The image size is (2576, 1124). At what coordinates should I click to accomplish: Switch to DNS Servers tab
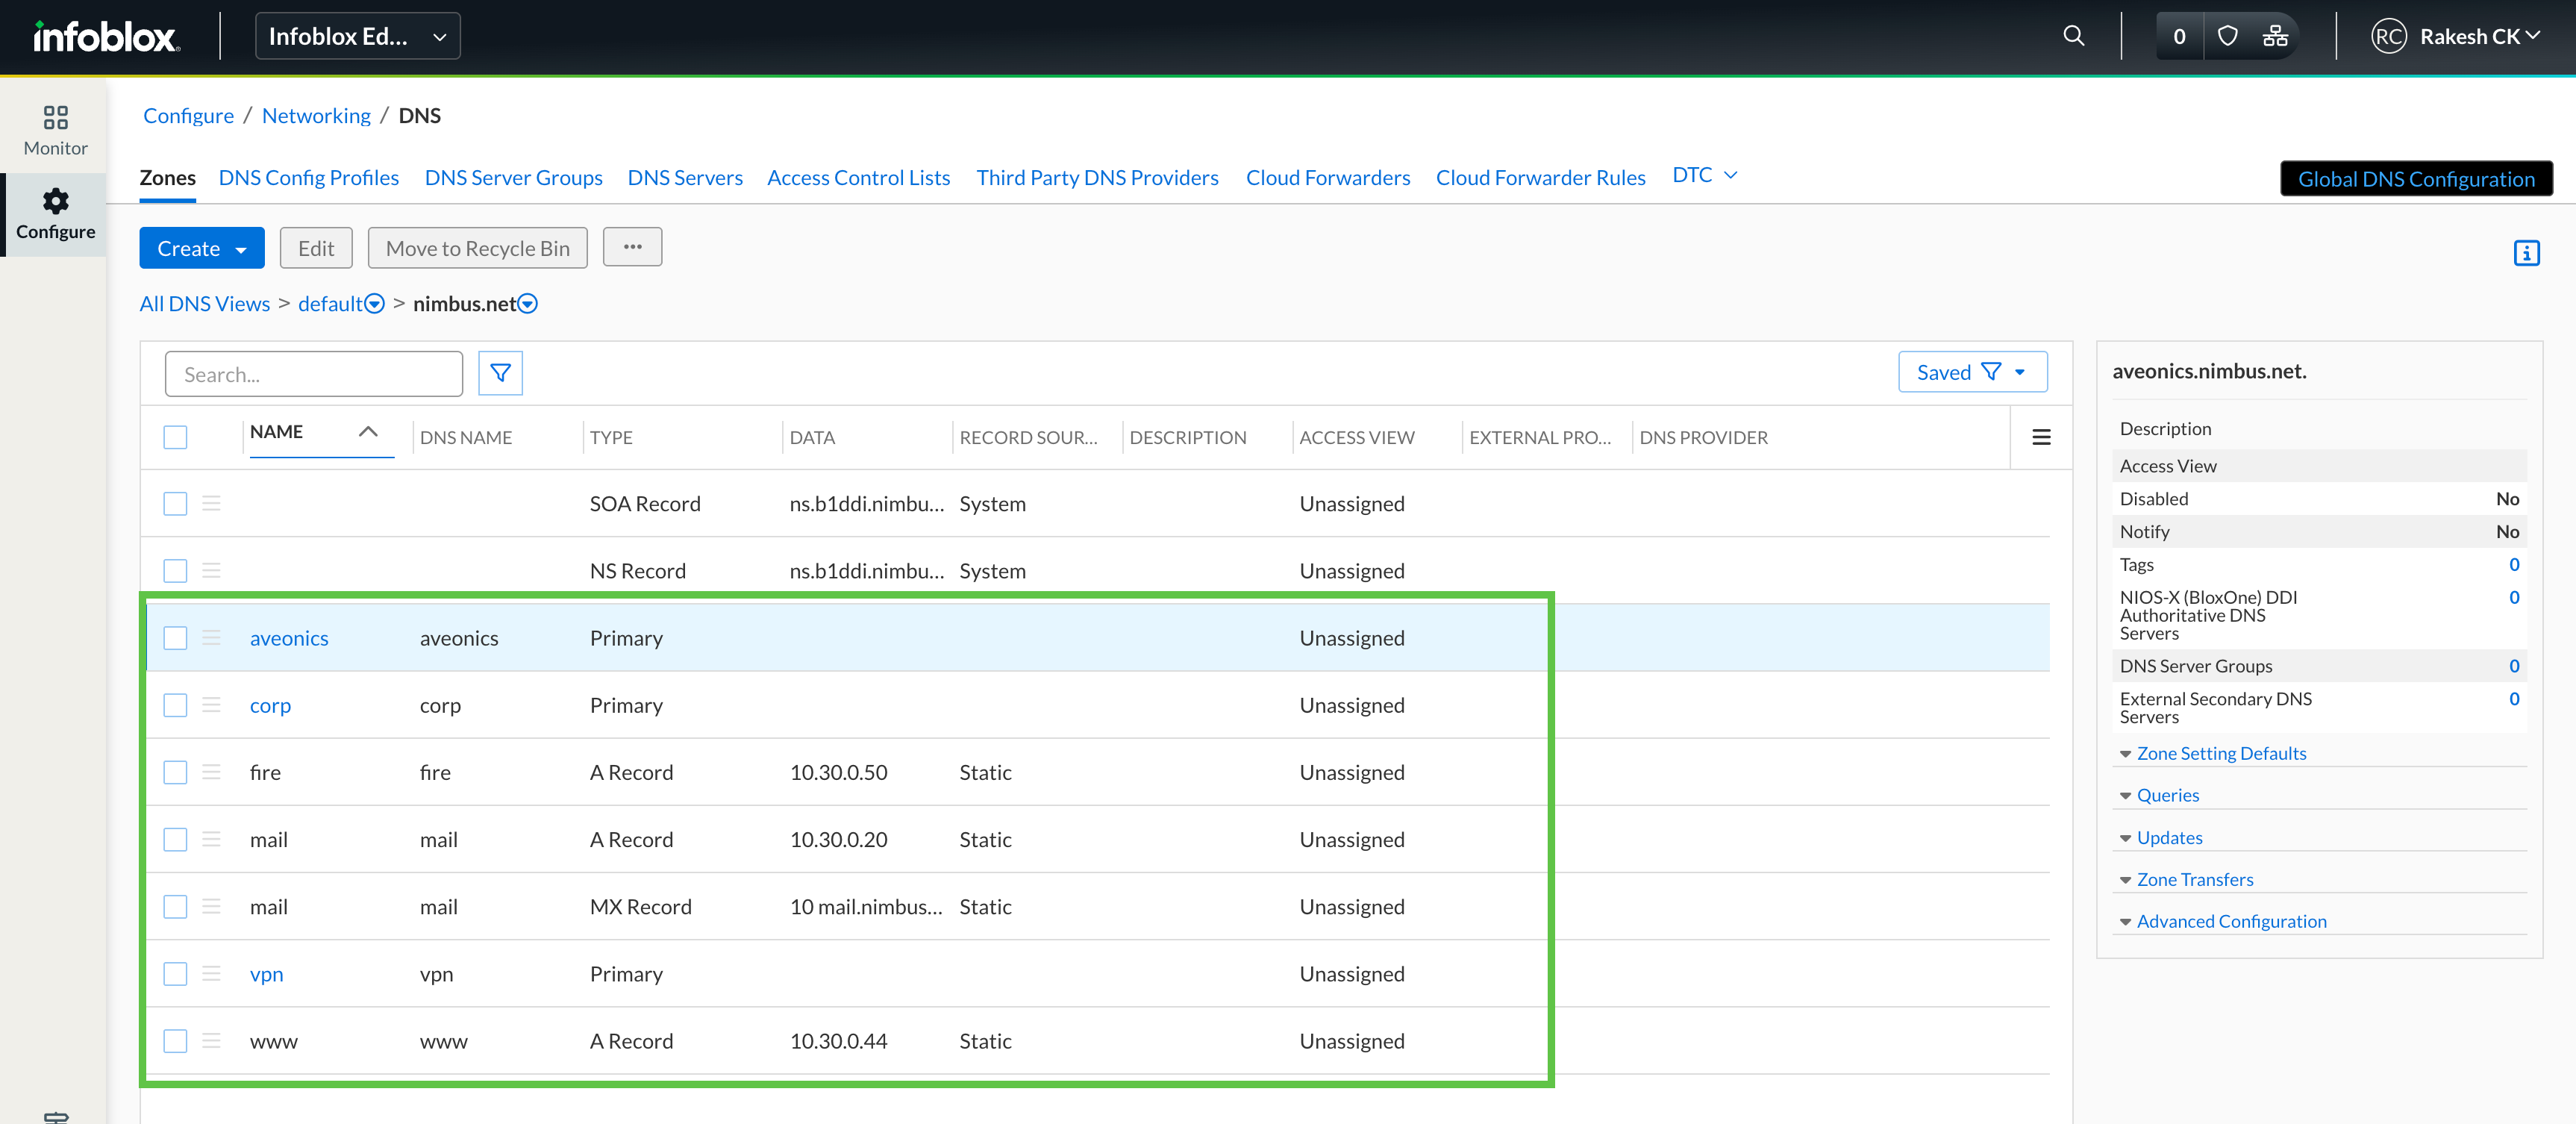click(684, 177)
